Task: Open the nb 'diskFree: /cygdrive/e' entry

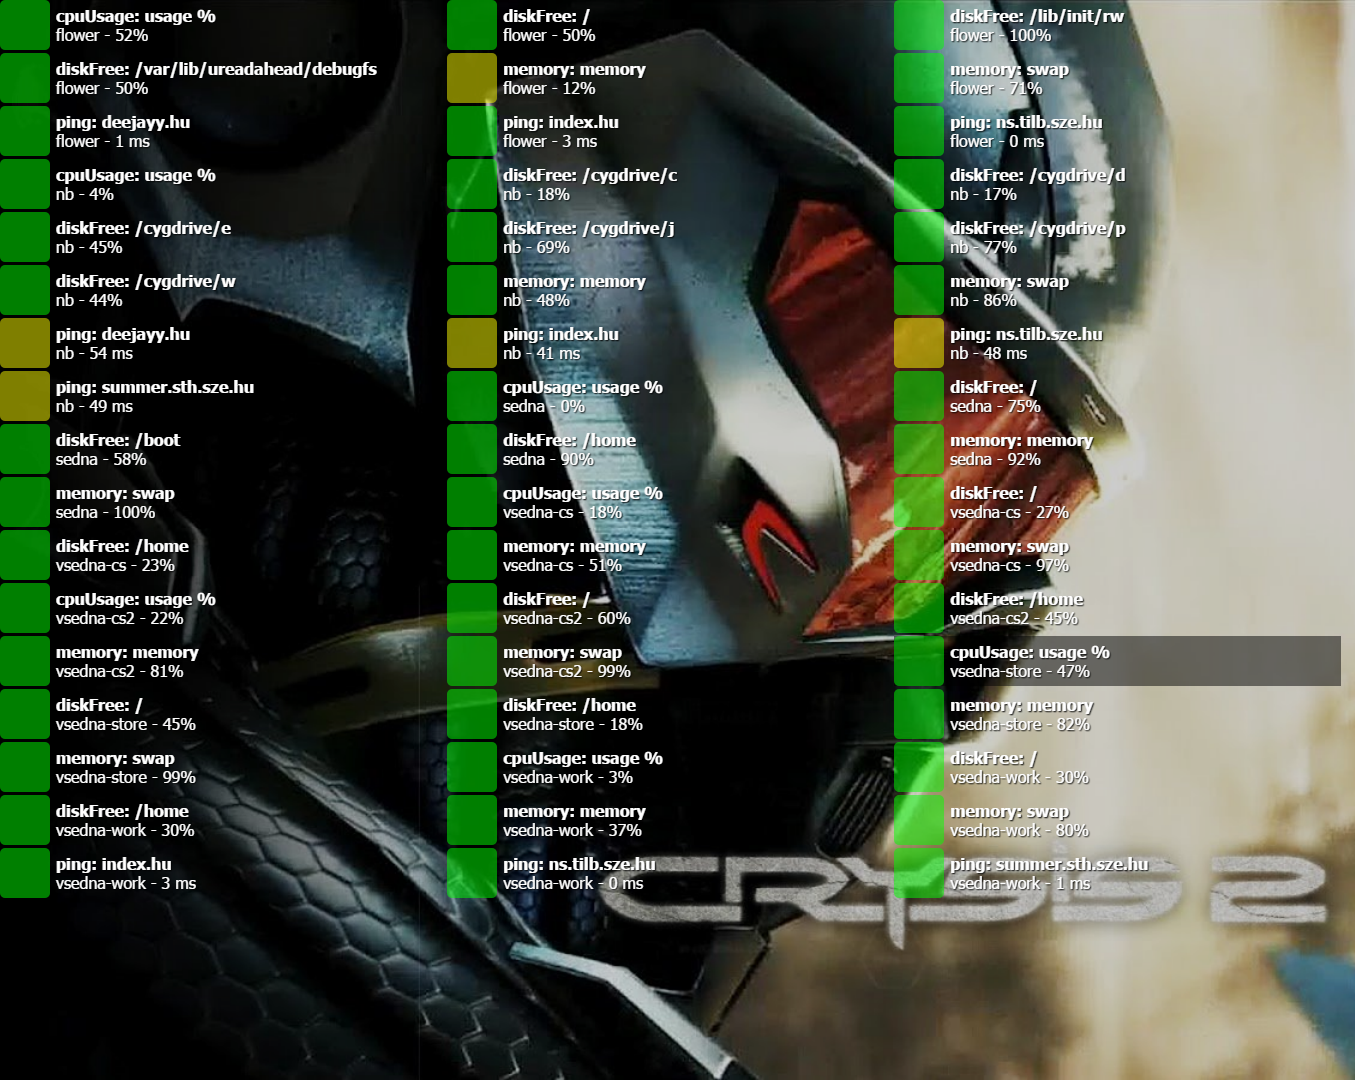Action: (x=223, y=237)
